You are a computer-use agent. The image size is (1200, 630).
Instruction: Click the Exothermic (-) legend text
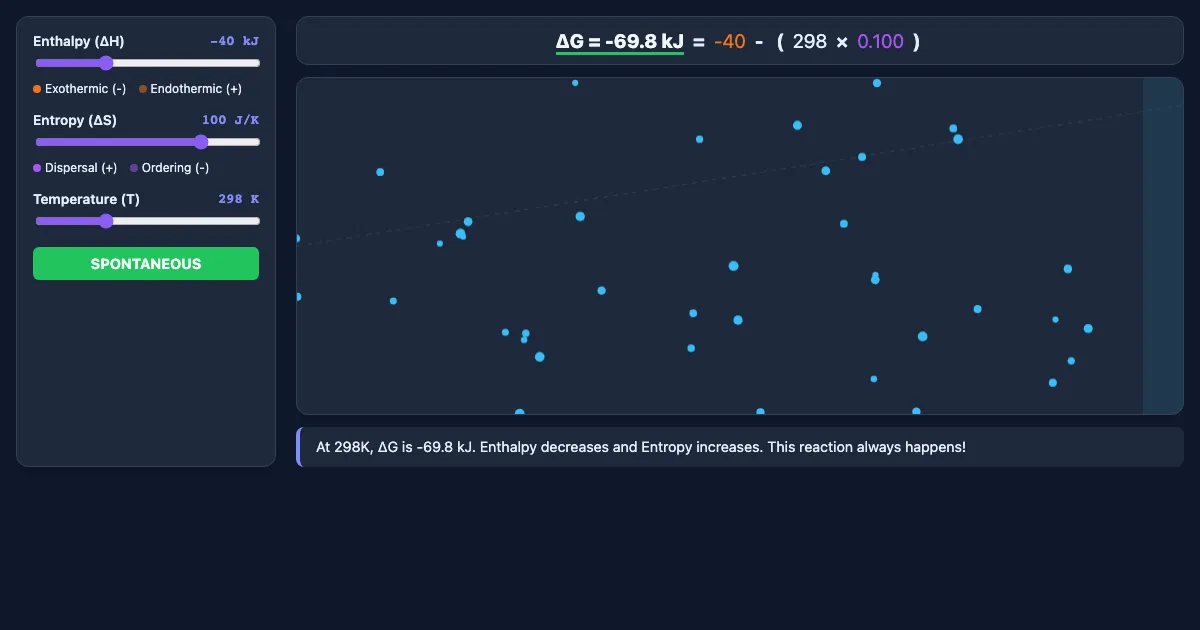[x=86, y=89]
